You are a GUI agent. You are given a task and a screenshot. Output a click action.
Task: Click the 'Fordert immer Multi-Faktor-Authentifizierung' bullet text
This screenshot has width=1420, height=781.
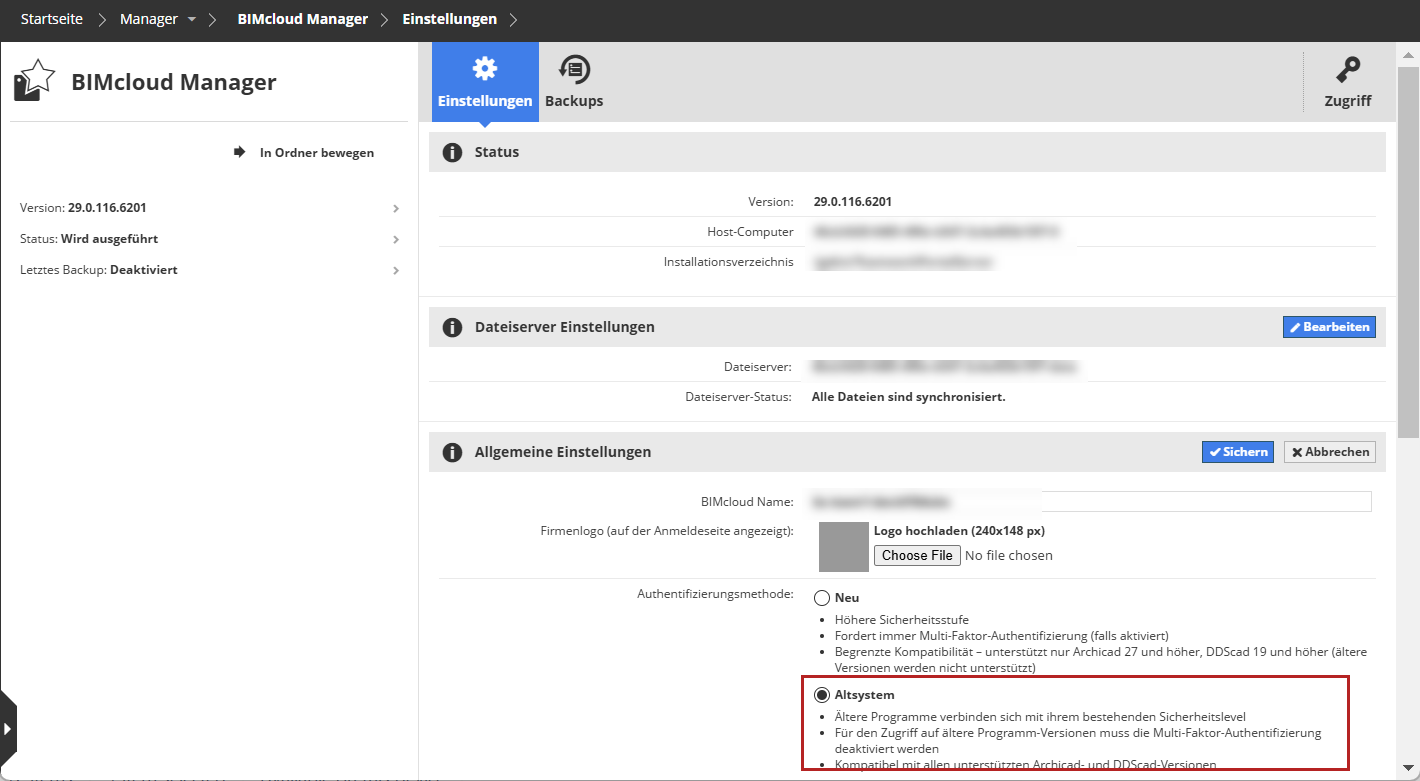click(1002, 636)
